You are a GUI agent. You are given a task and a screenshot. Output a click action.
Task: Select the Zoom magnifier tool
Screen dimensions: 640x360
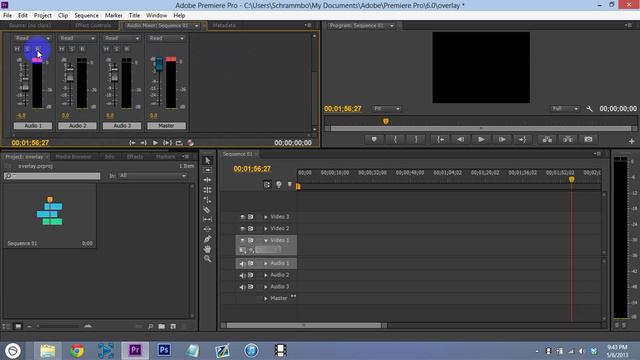click(x=207, y=258)
